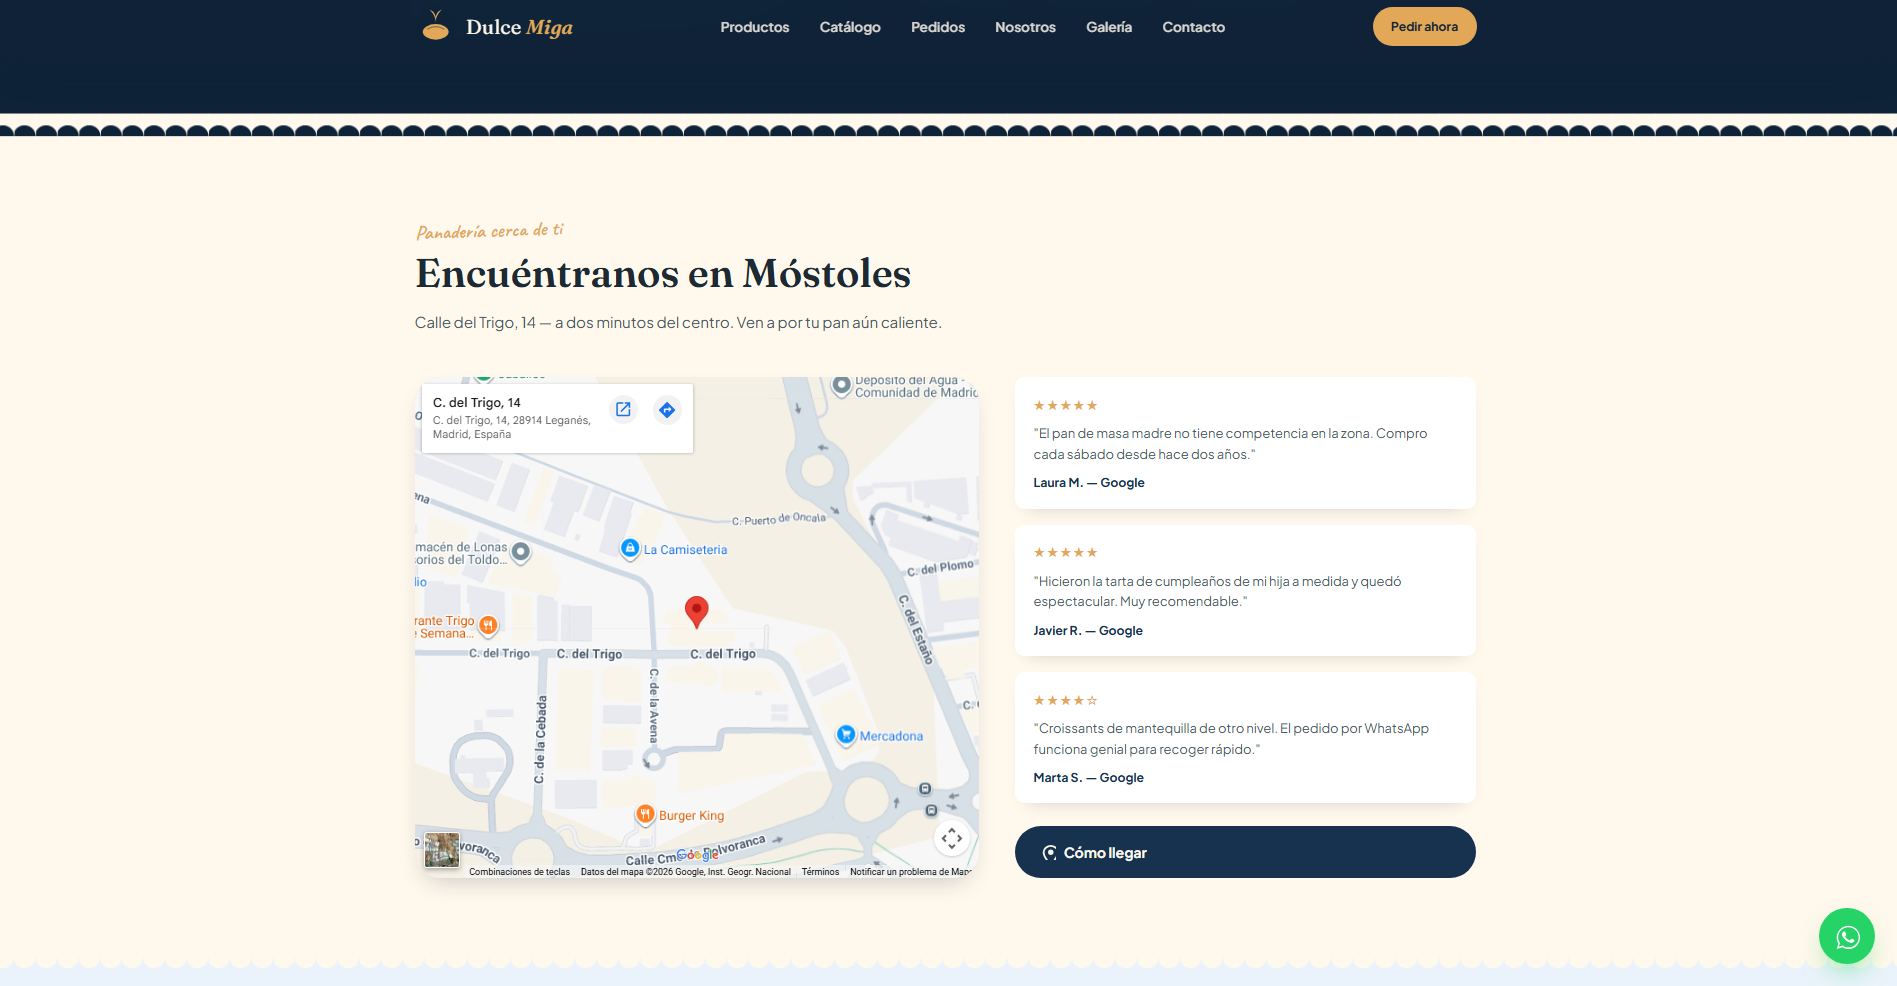Image resolution: width=1897 pixels, height=986 pixels.
Task: Click star rating on Marta S. review
Action: tap(1065, 700)
